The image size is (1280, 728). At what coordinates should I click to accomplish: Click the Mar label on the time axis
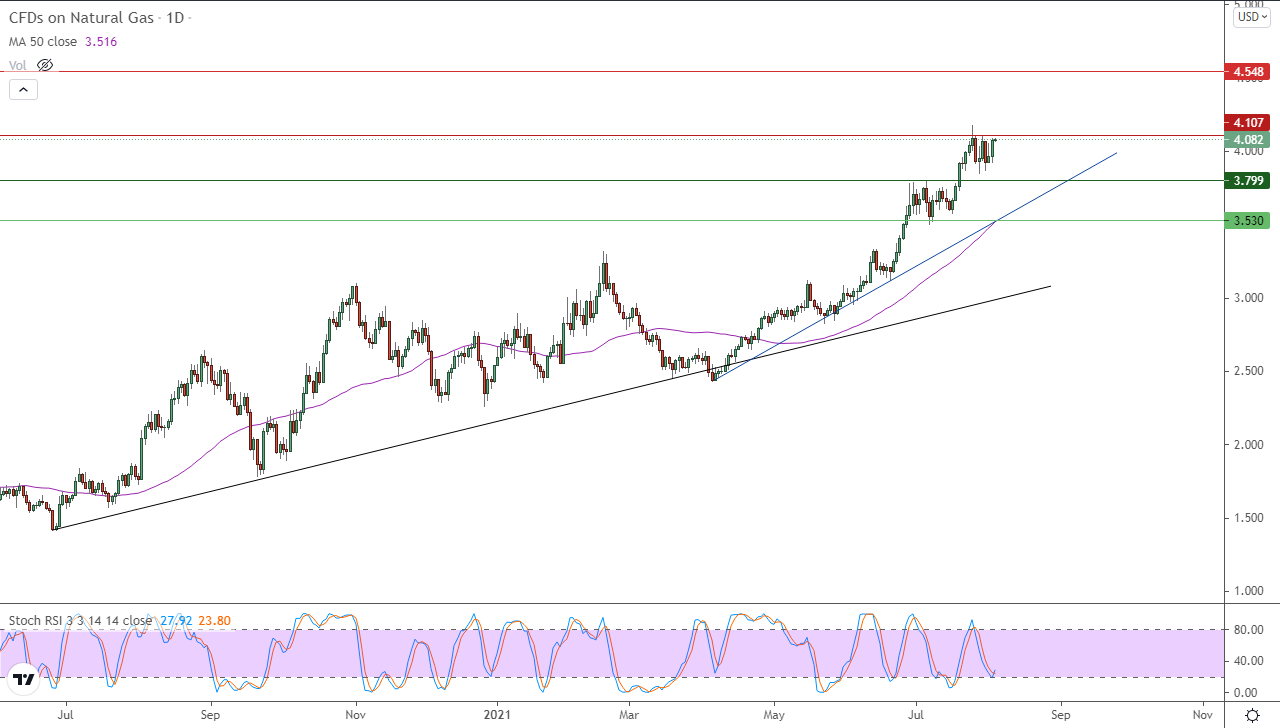point(629,715)
